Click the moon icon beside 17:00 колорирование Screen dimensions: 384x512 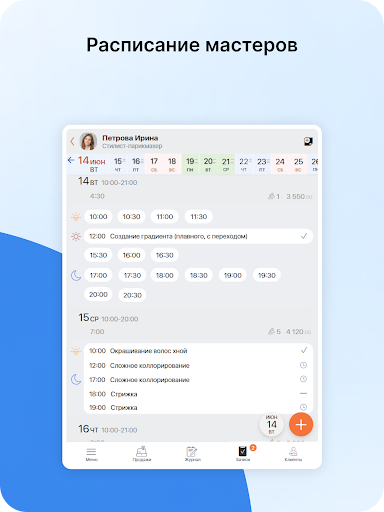pyautogui.click(x=76, y=379)
